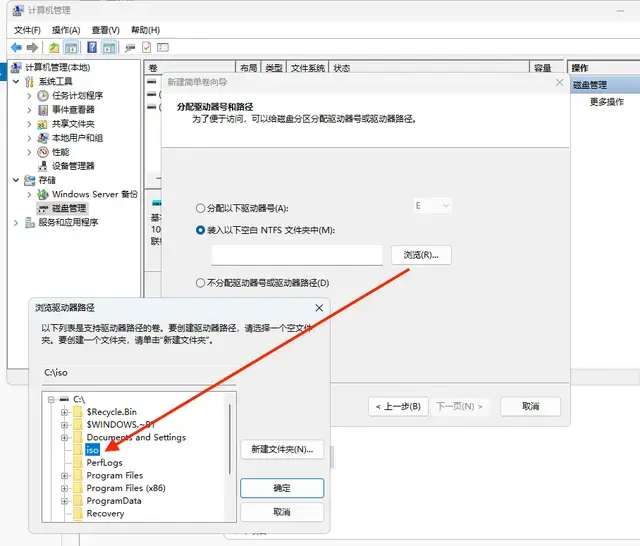Collapse the System Tools tree node
This screenshot has height=546, width=640.
pos(16,82)
